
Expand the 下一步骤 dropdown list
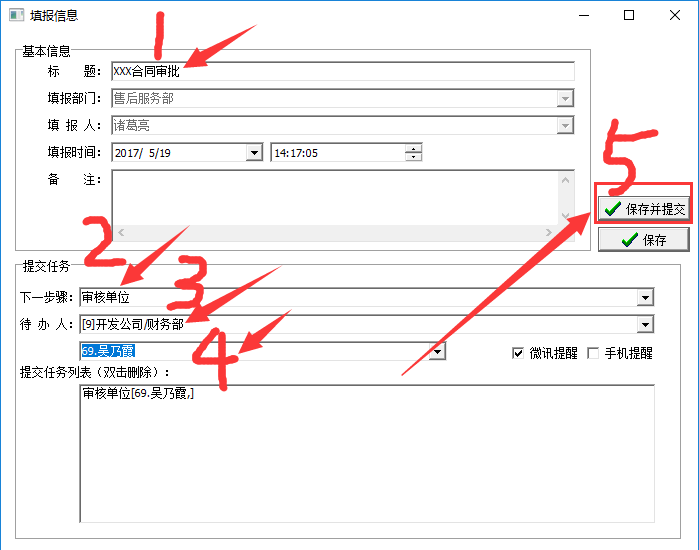click(x=645, y=297)
